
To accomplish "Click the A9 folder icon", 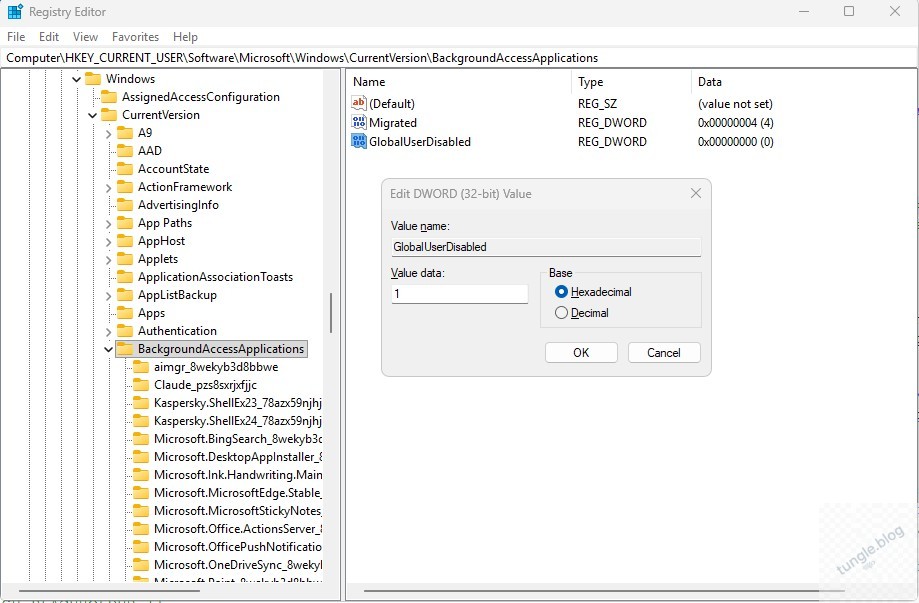I will click(x=125, y=133).
